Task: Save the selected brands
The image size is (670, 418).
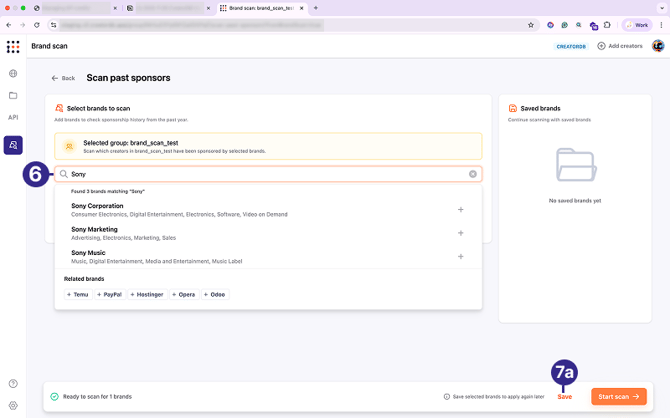Action: pos(565,397)
